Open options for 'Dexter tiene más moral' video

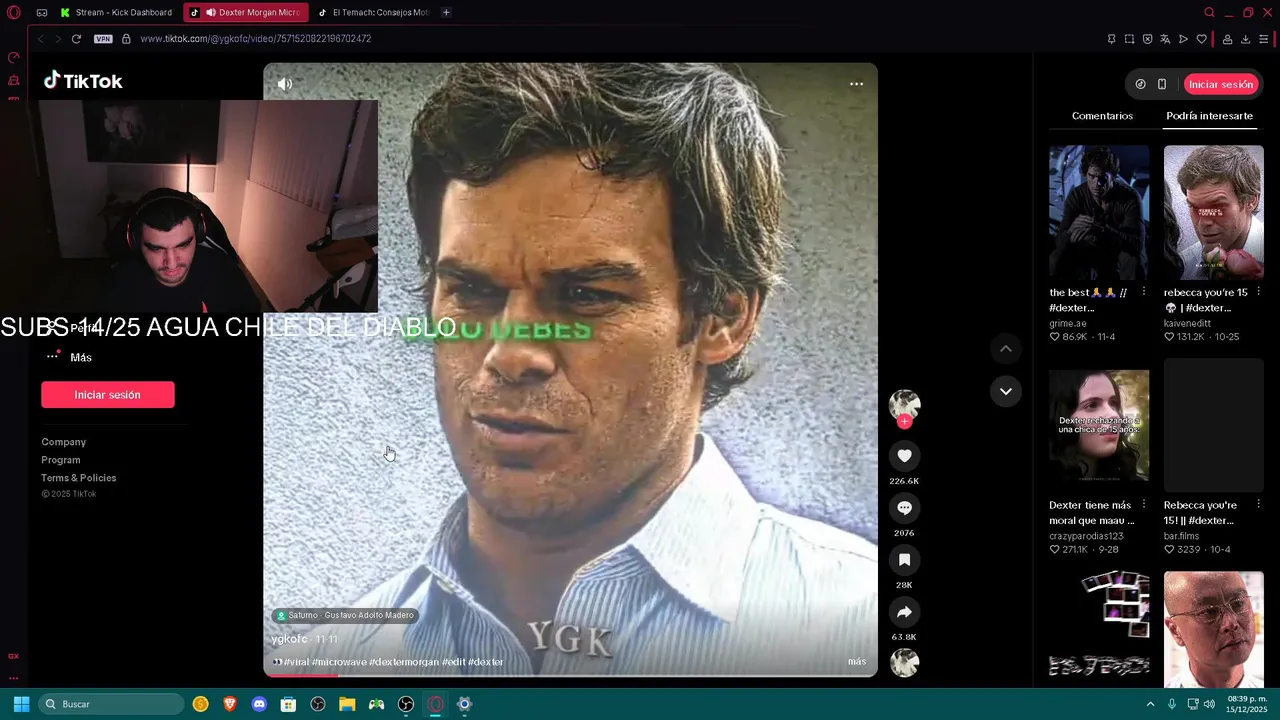(x=1144, y=505)
